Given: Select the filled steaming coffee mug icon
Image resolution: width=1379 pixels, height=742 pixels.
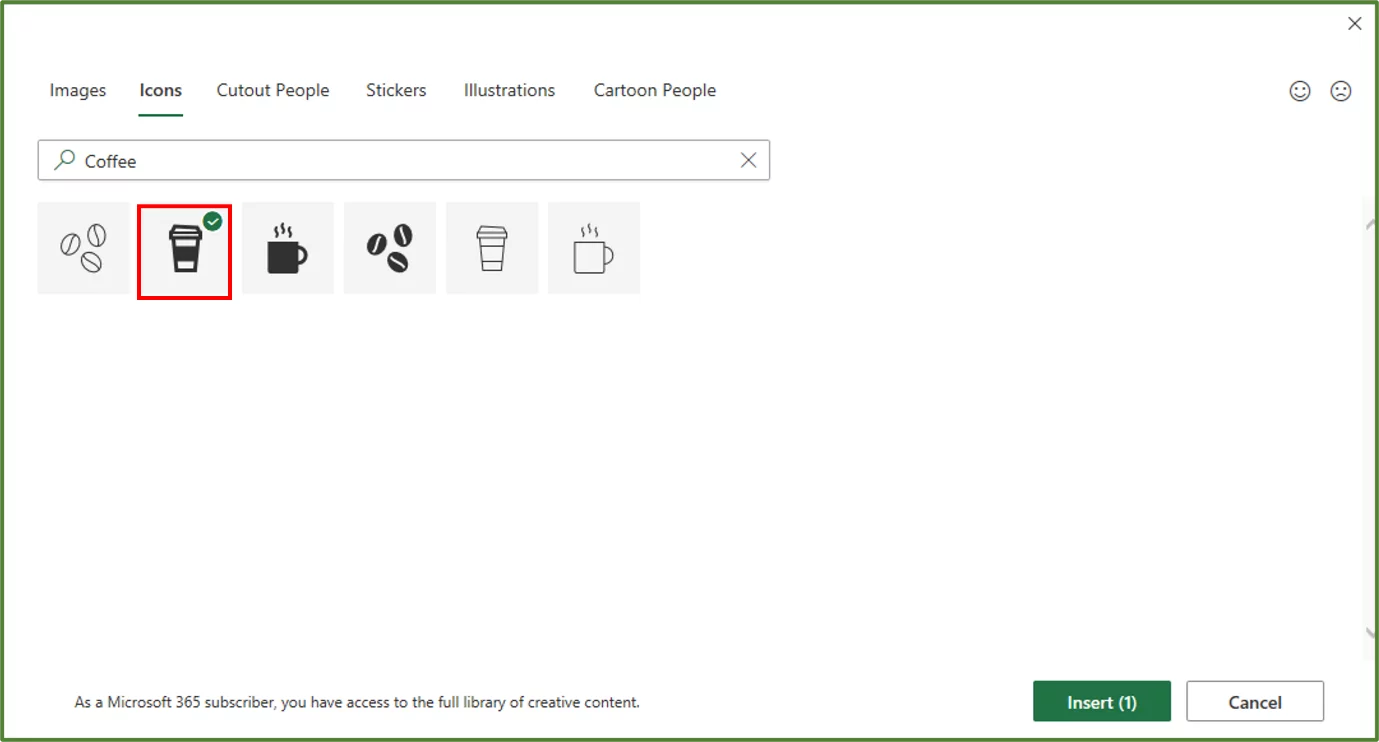Looking at the screenshot, I should point(288,247).
